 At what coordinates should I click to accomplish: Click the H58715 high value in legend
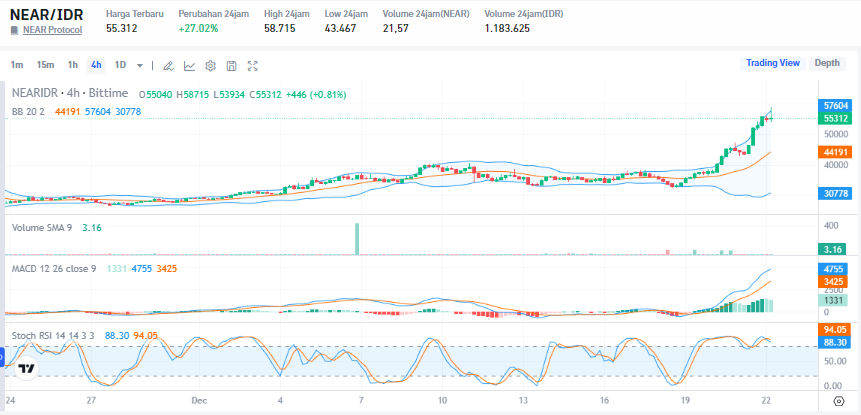192,94
